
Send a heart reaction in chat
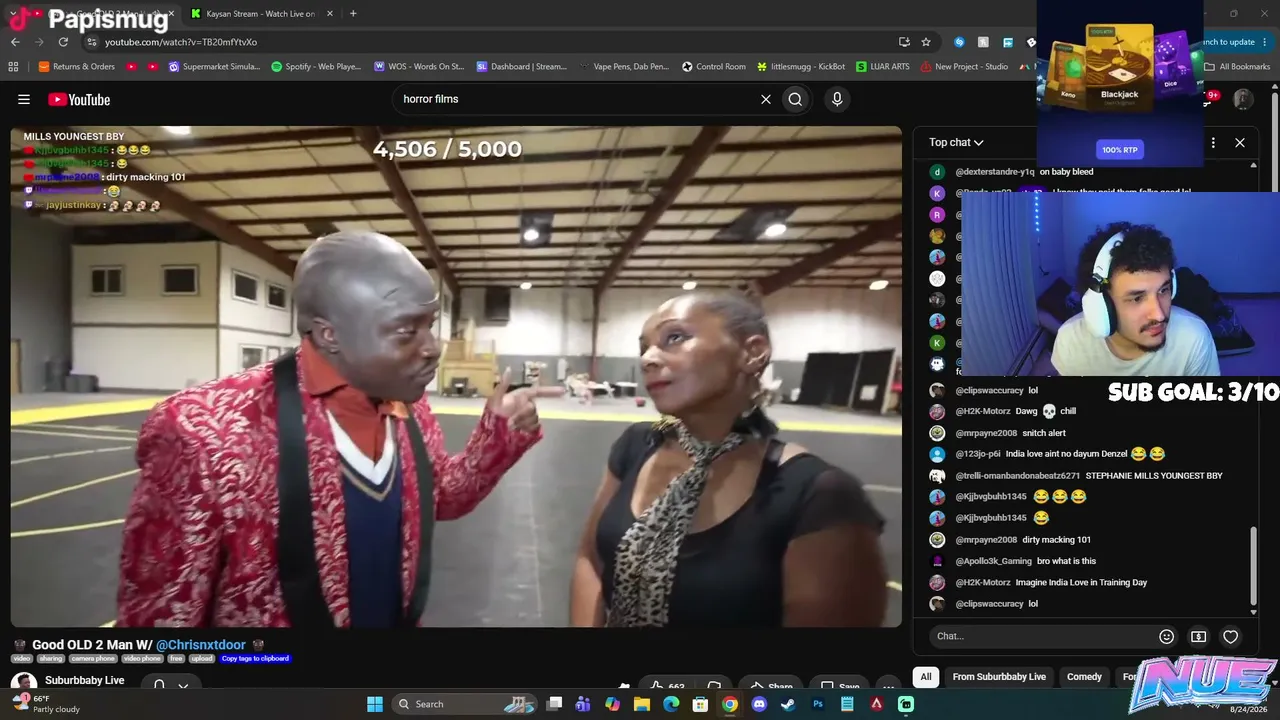coord(1231,636)
